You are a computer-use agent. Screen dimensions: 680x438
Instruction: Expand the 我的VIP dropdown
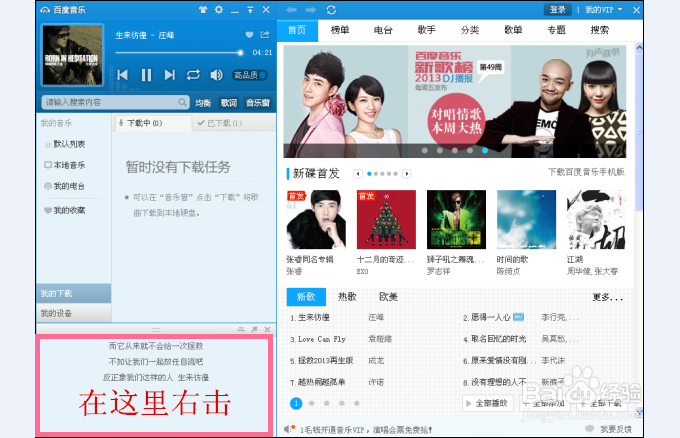[603, 10]
